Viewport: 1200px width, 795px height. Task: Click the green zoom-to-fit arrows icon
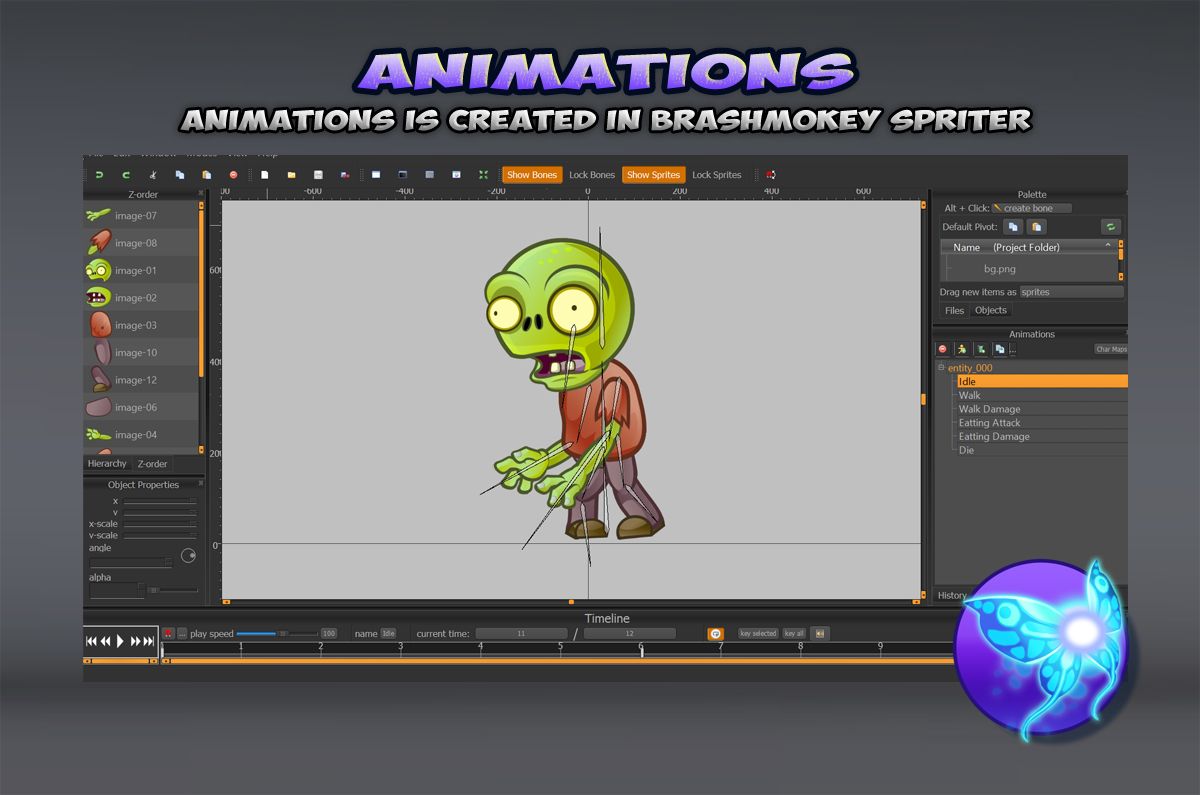[x=484, y=175]
